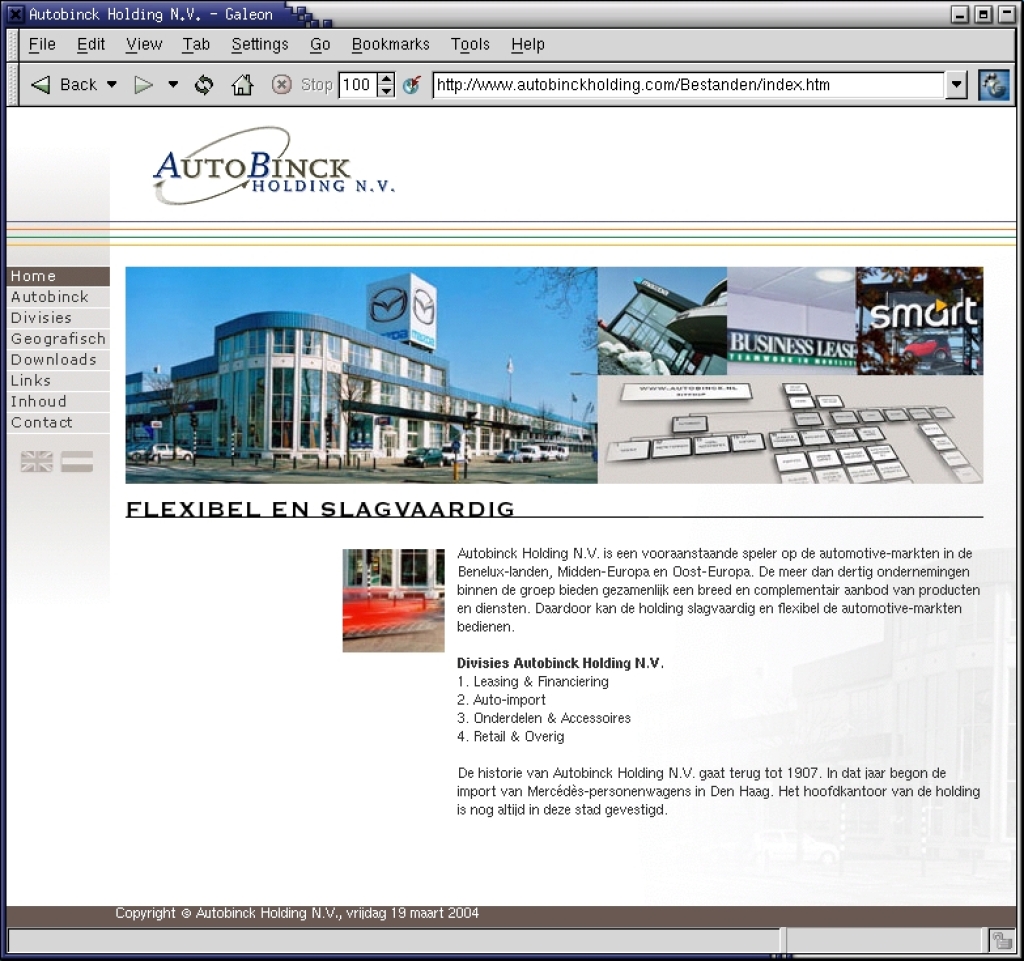Click the Stop loading icon
Screen dimensions: 1024x961
tap(281, 85)
